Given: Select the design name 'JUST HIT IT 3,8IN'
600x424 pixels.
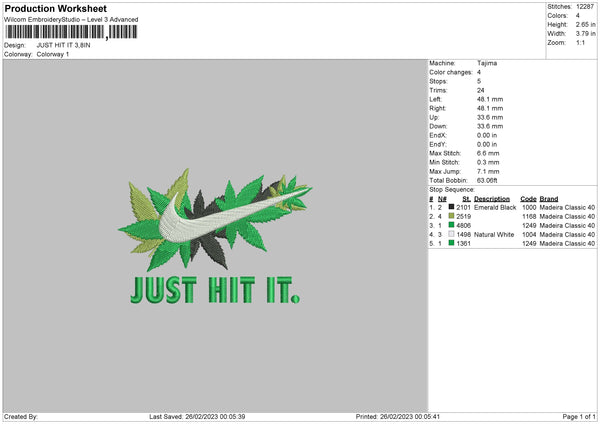Looking at the screenshot, I should coord(64,45).
